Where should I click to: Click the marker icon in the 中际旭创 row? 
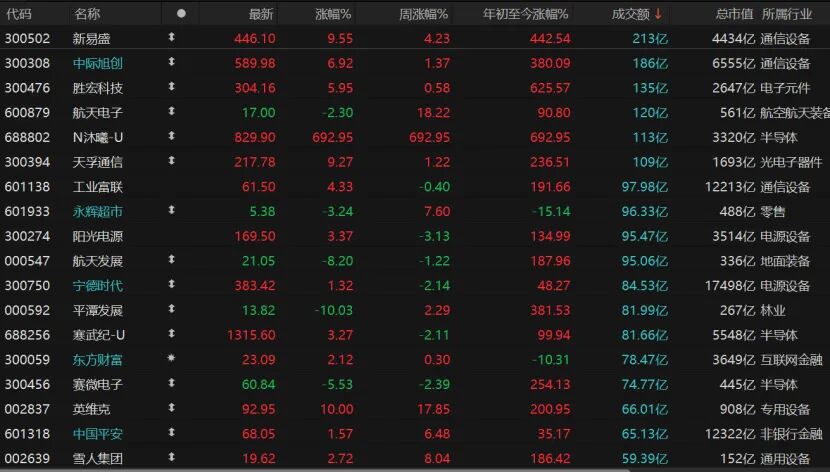pyautogui.click(x=171, y=62)
